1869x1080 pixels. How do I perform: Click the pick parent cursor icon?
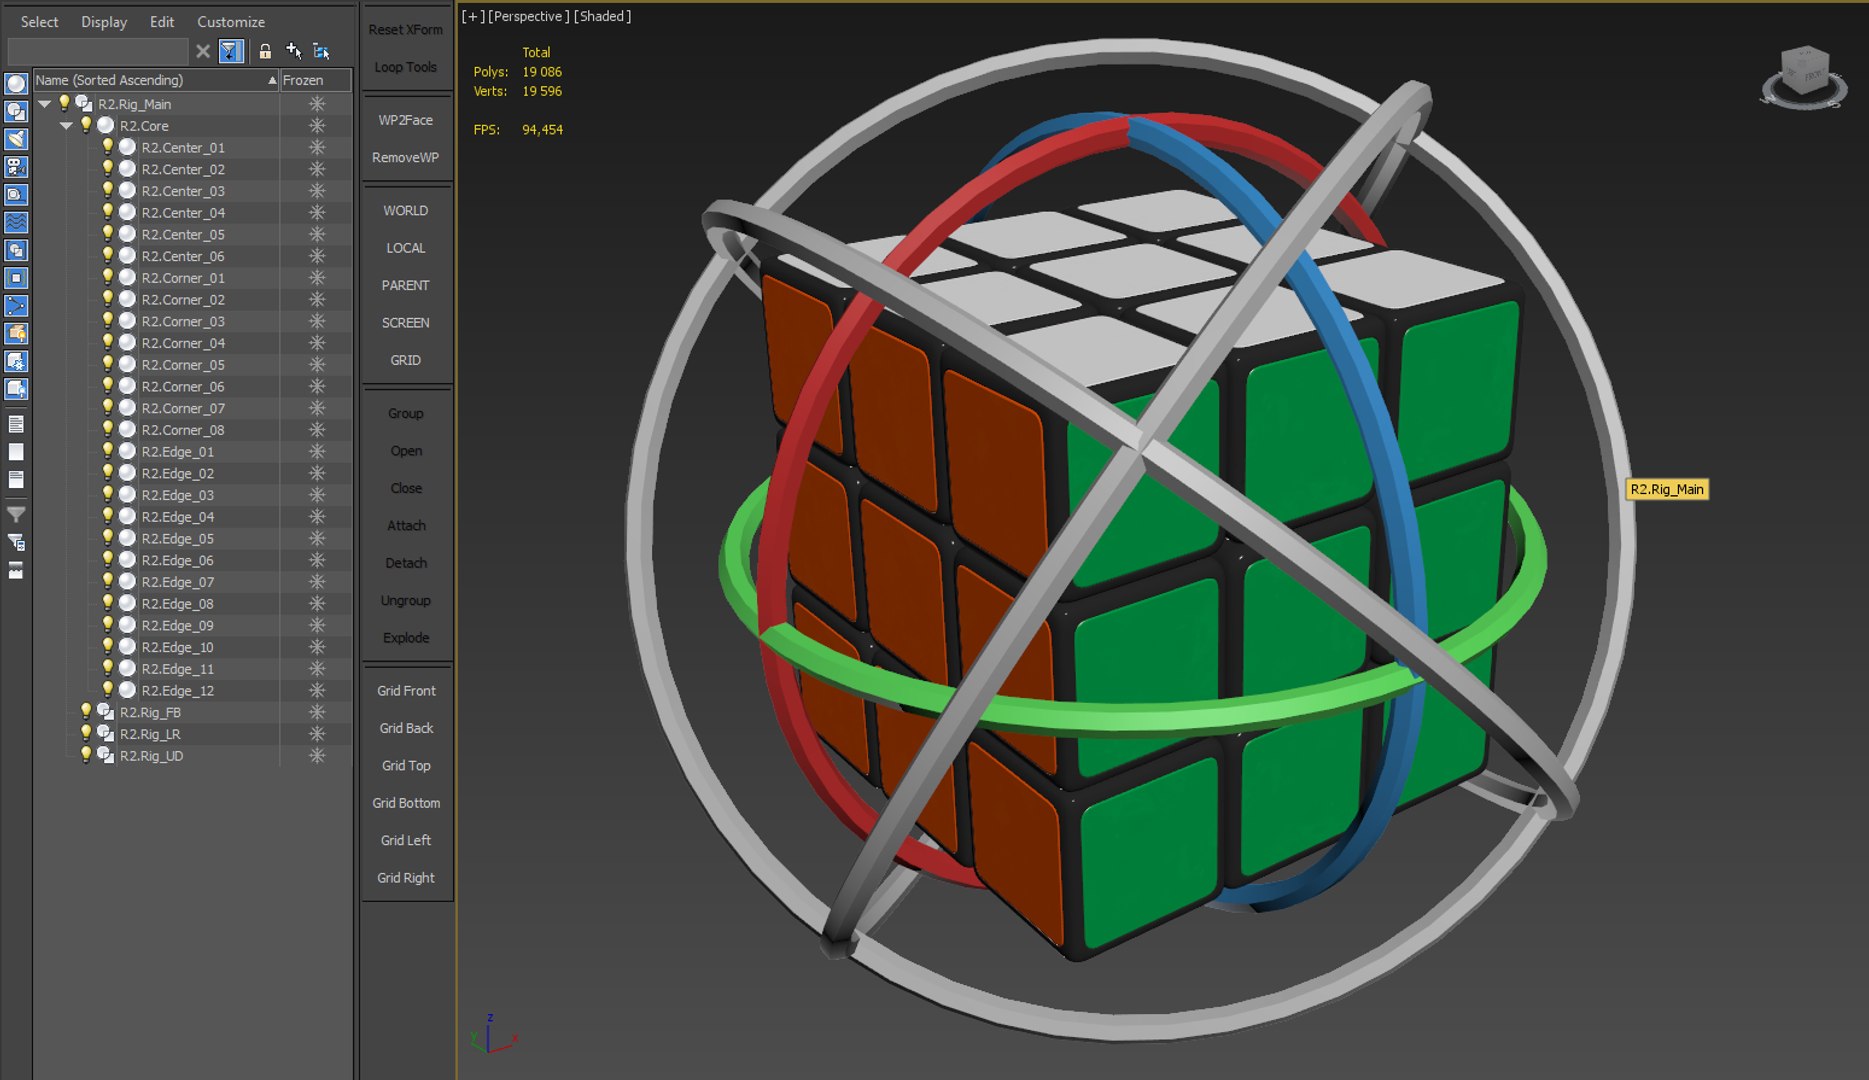pos(294,51)
